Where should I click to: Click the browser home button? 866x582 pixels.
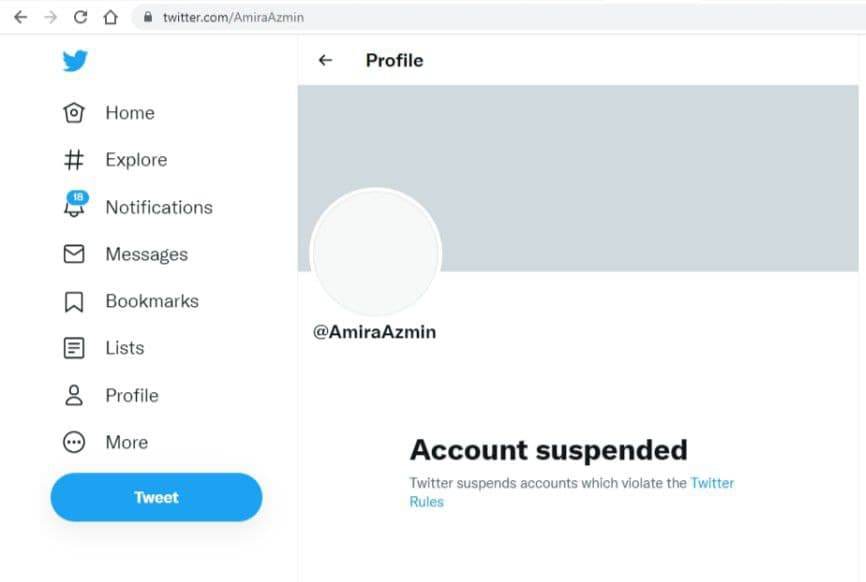pyautogui.click(x=110, y=17)
